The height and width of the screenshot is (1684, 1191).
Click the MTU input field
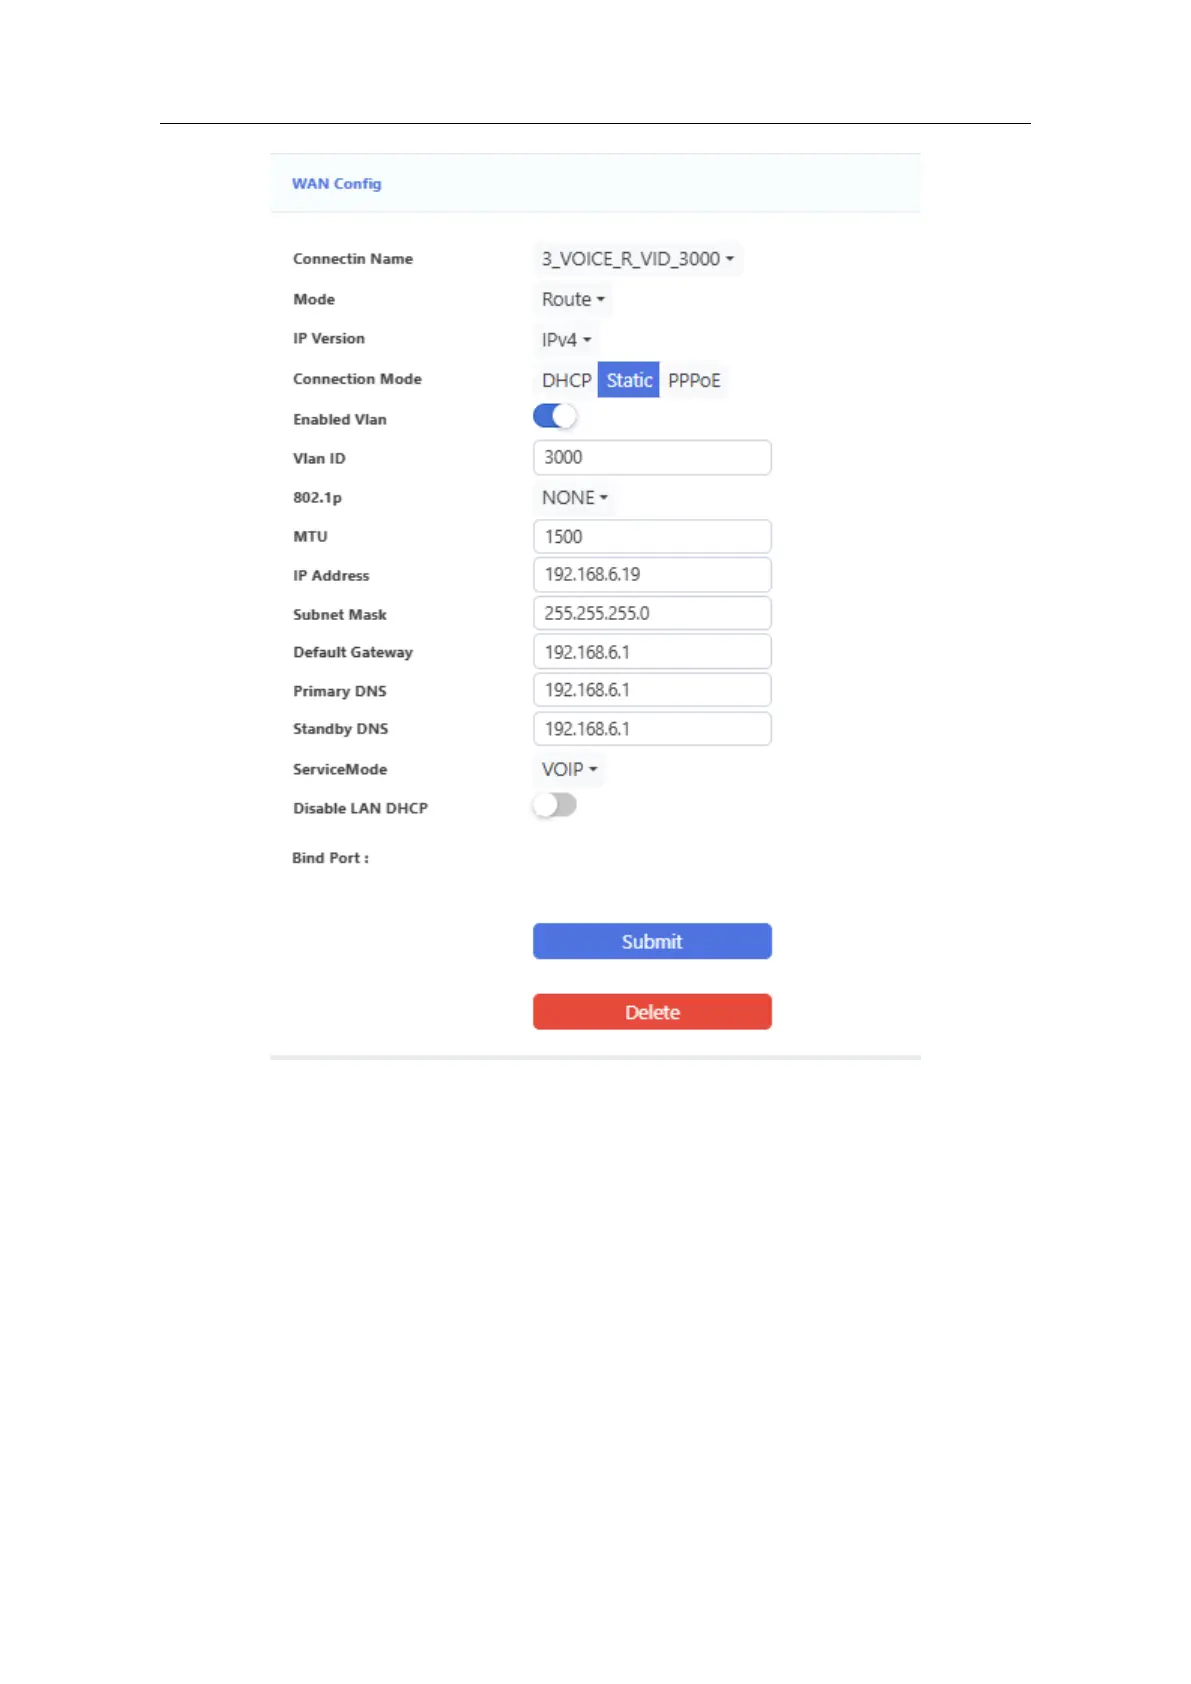click(x=652, y=537)
